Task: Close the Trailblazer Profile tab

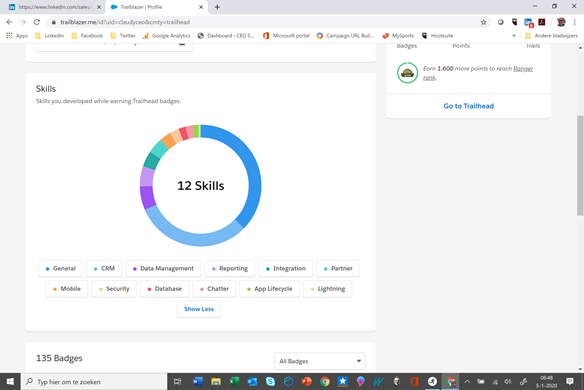Action: (x=201, y=7)
